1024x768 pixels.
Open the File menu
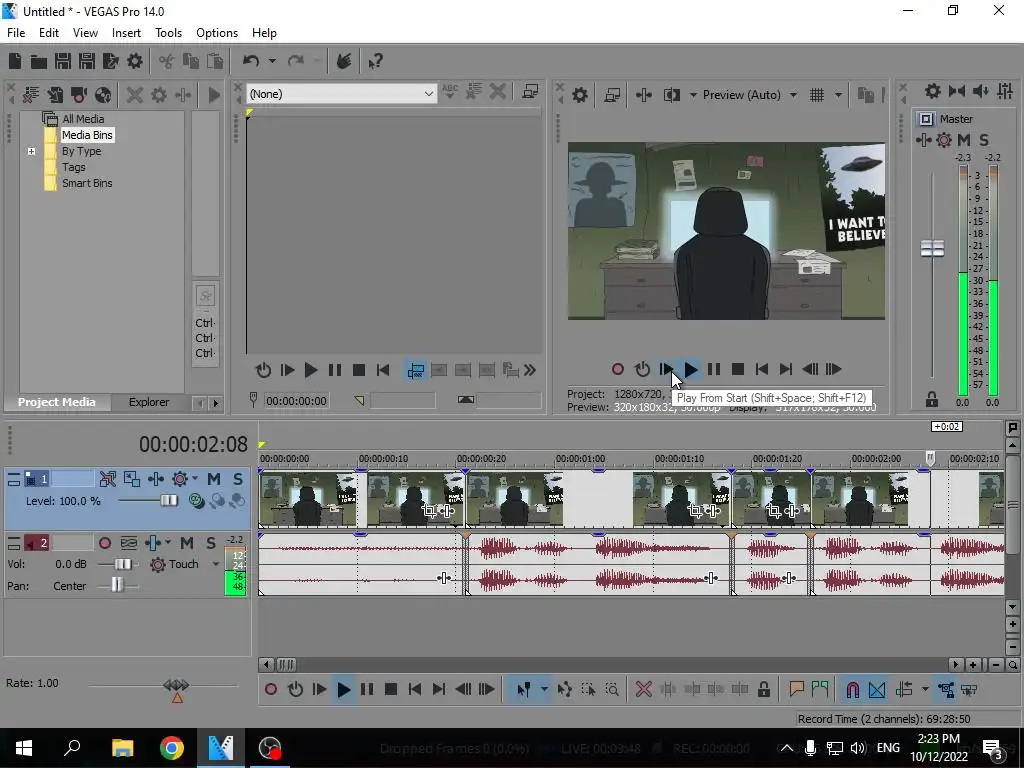tap(16, 33)
